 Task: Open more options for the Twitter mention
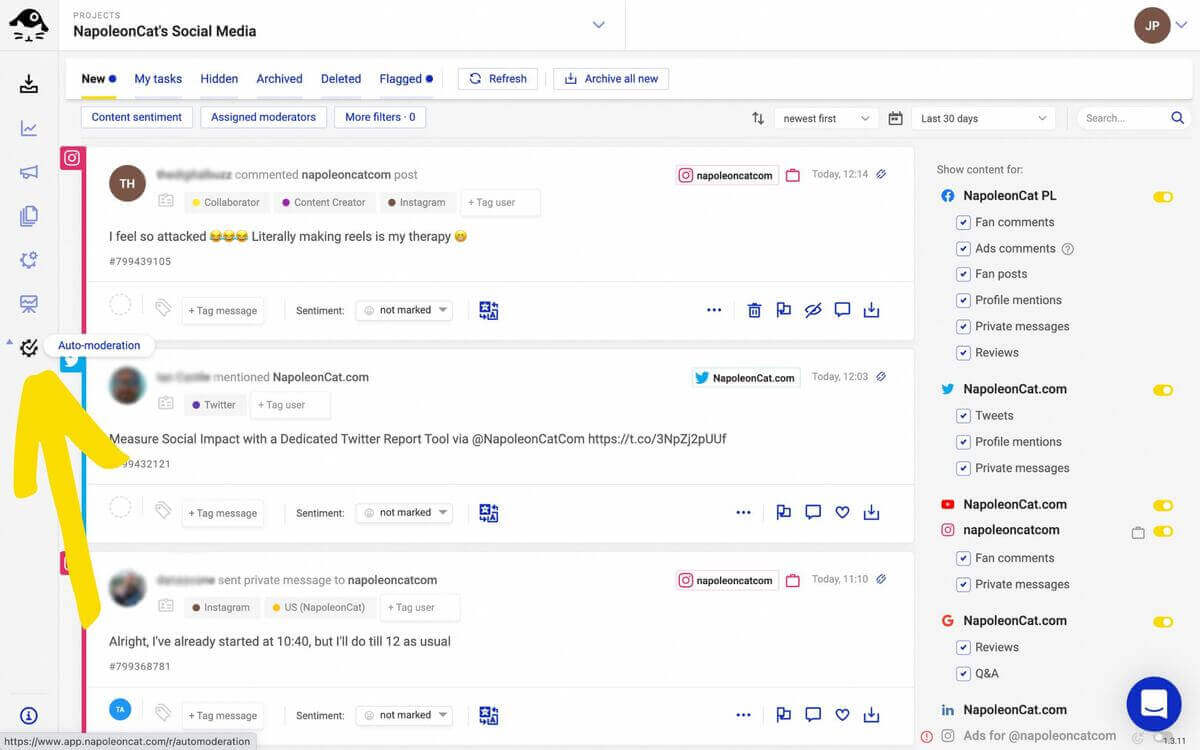[x=743, y=512]
